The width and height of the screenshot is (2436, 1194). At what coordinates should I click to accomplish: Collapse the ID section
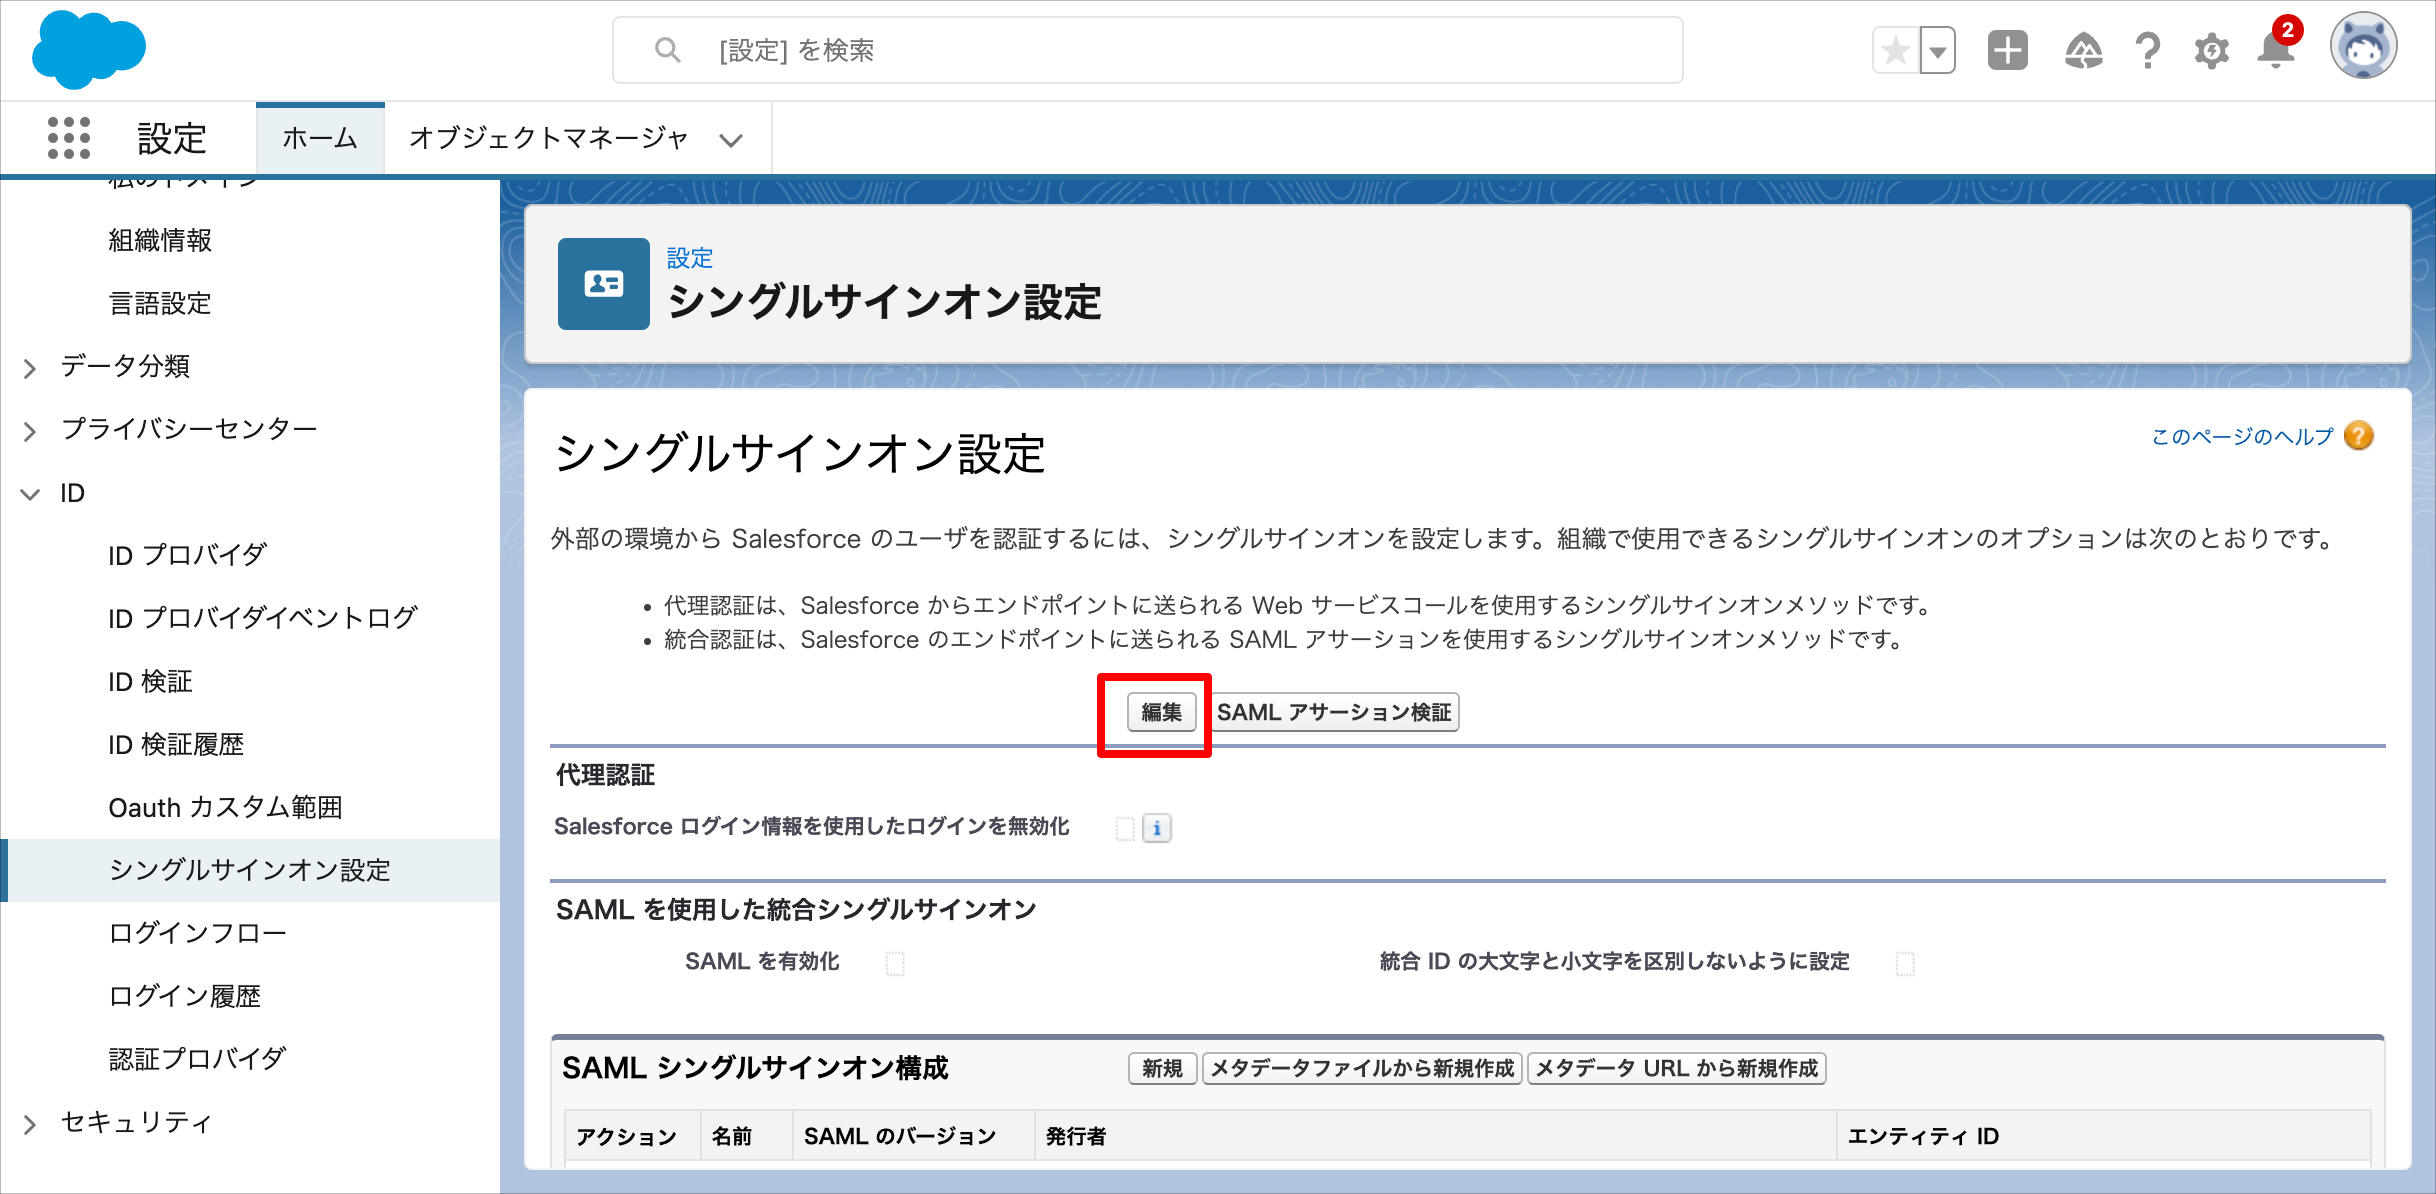coord(30,494)
